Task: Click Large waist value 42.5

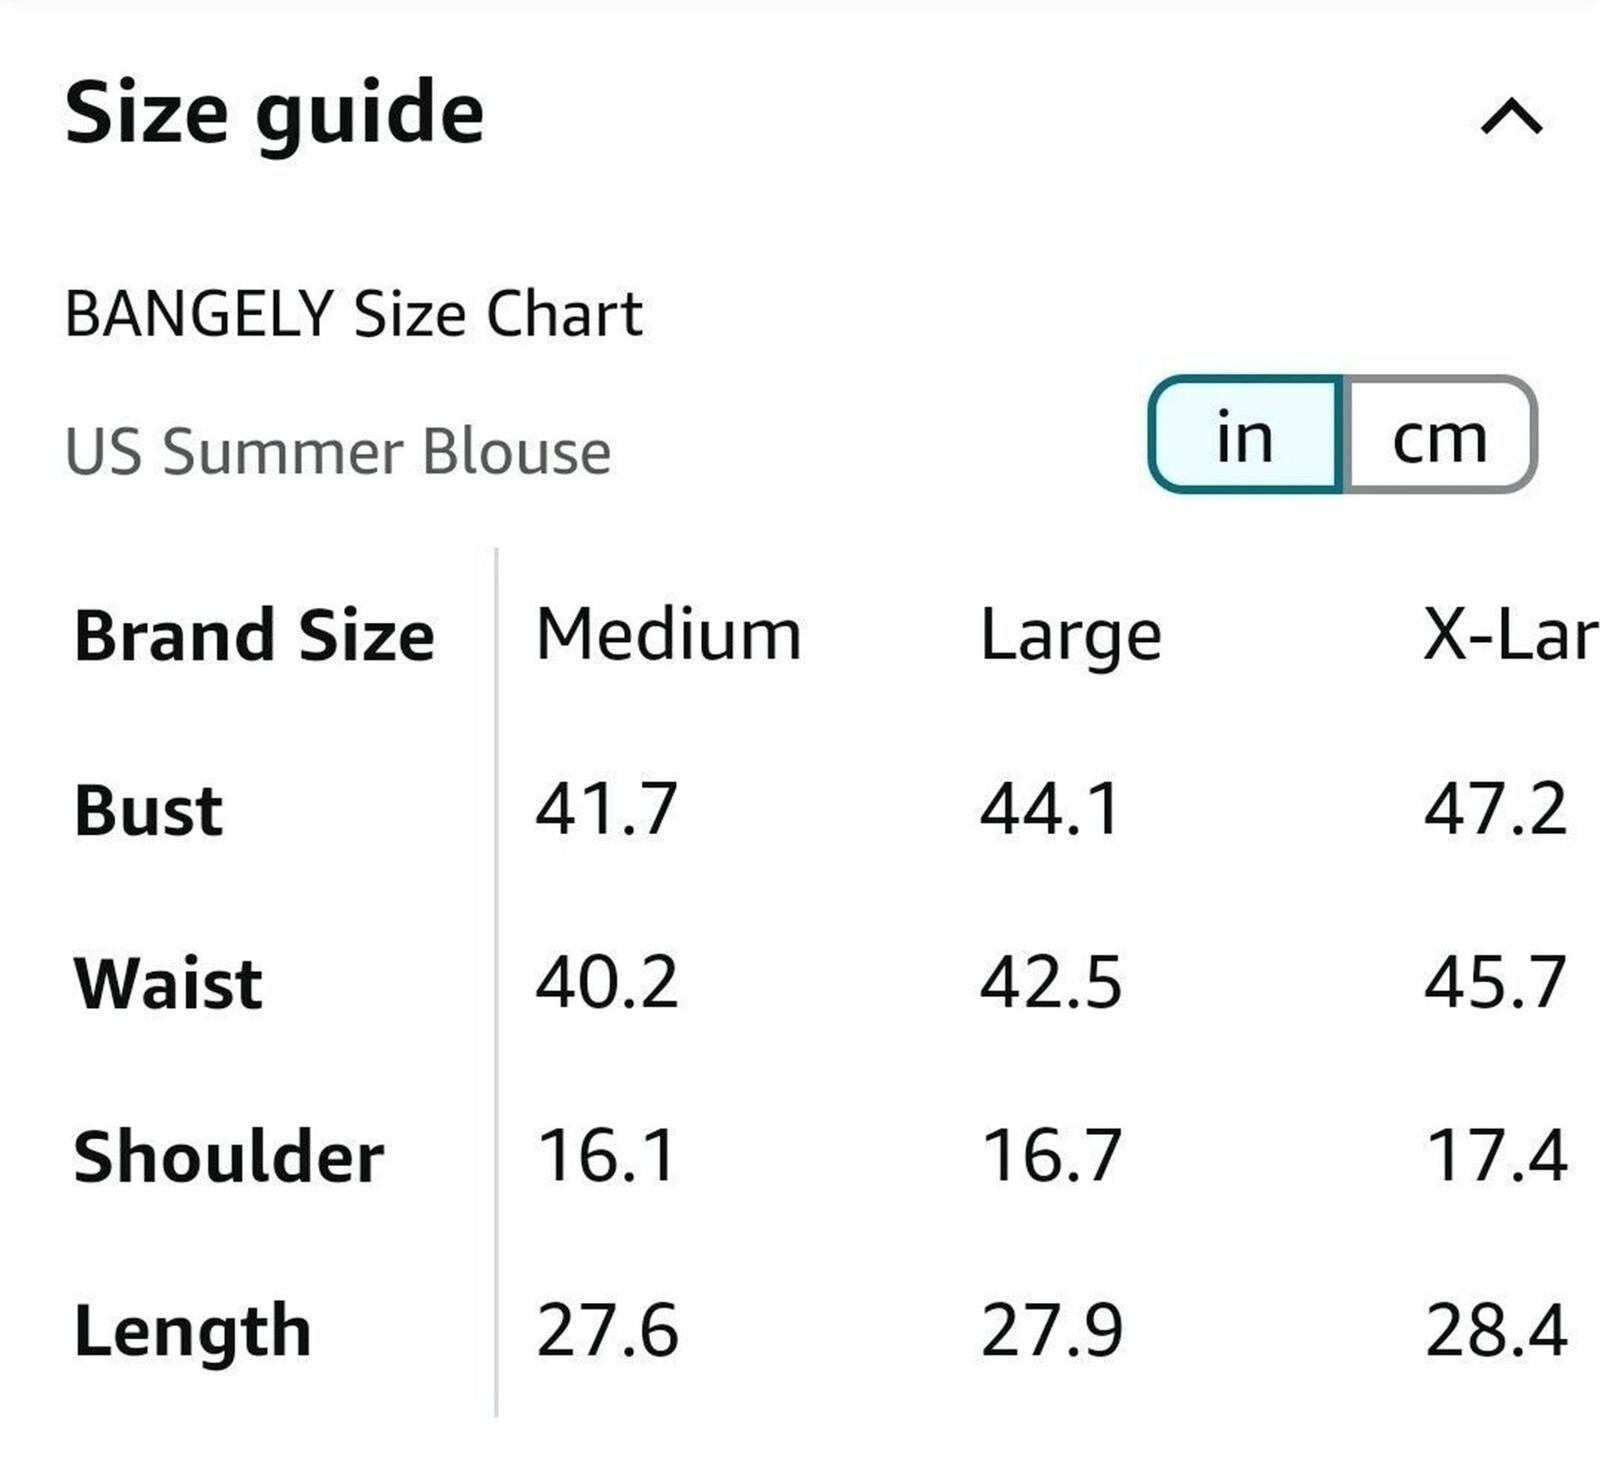Action: (x=1051, y=983)
